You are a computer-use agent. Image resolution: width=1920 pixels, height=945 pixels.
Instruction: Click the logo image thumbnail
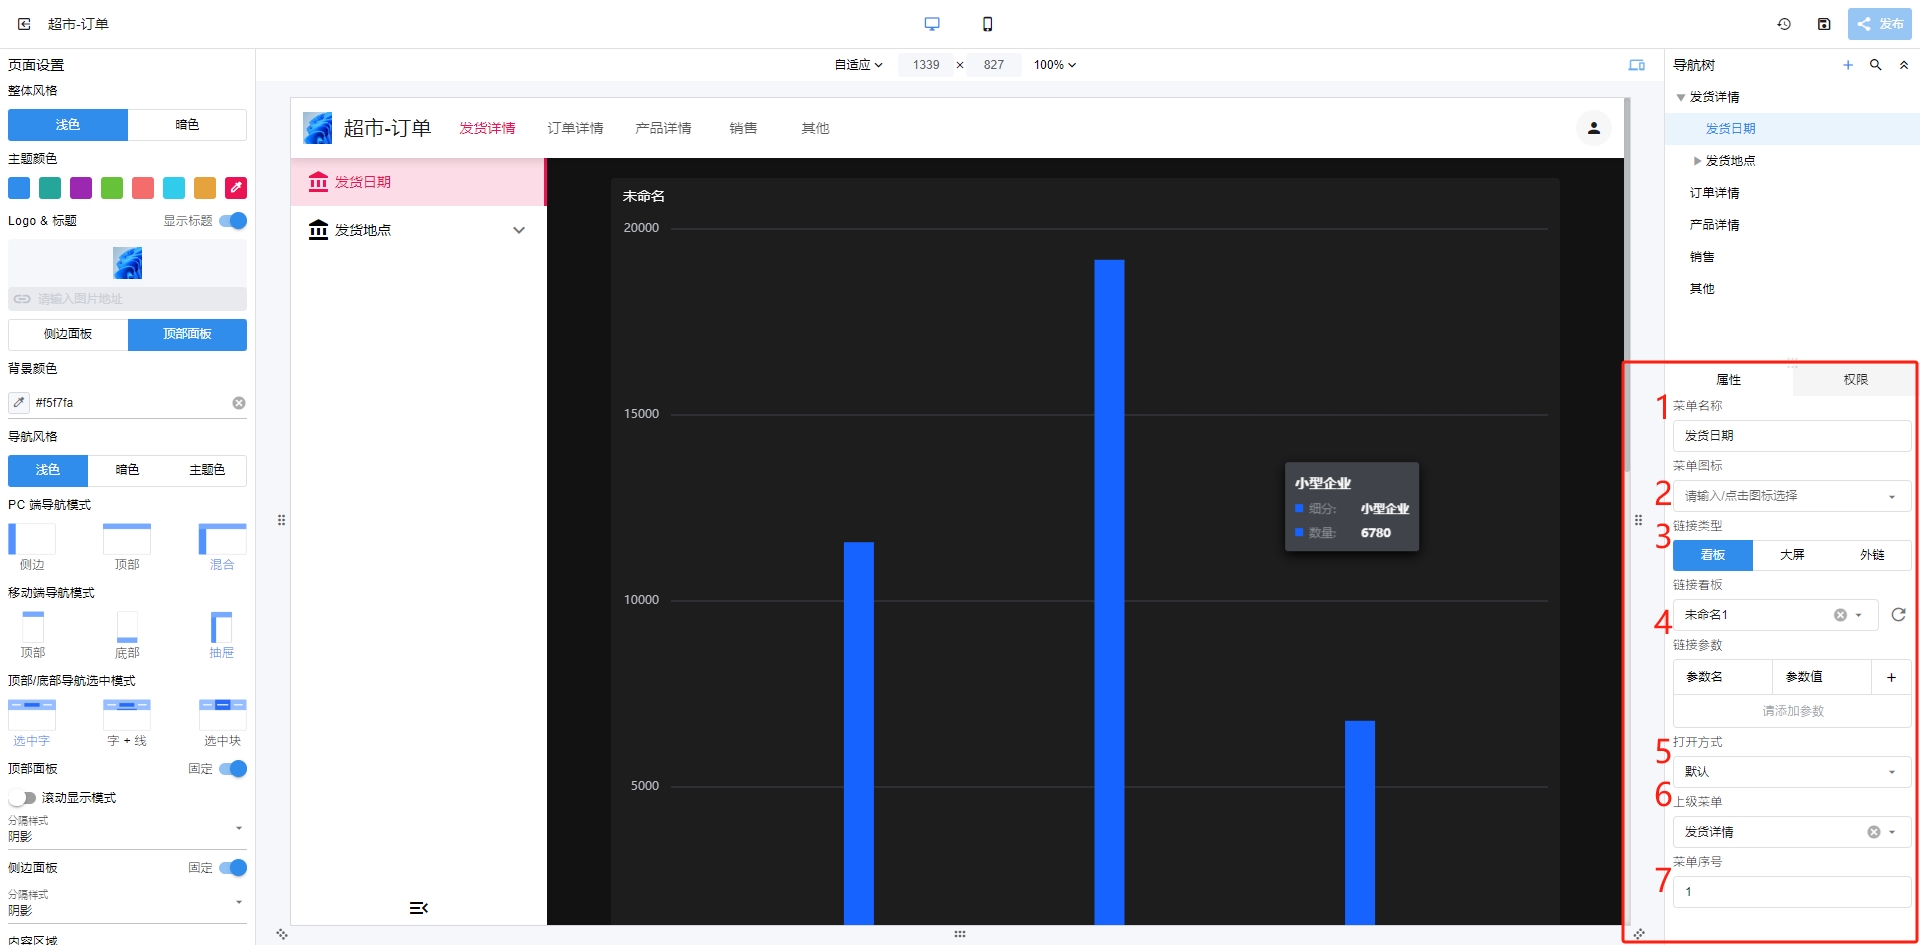click(127, 263)
